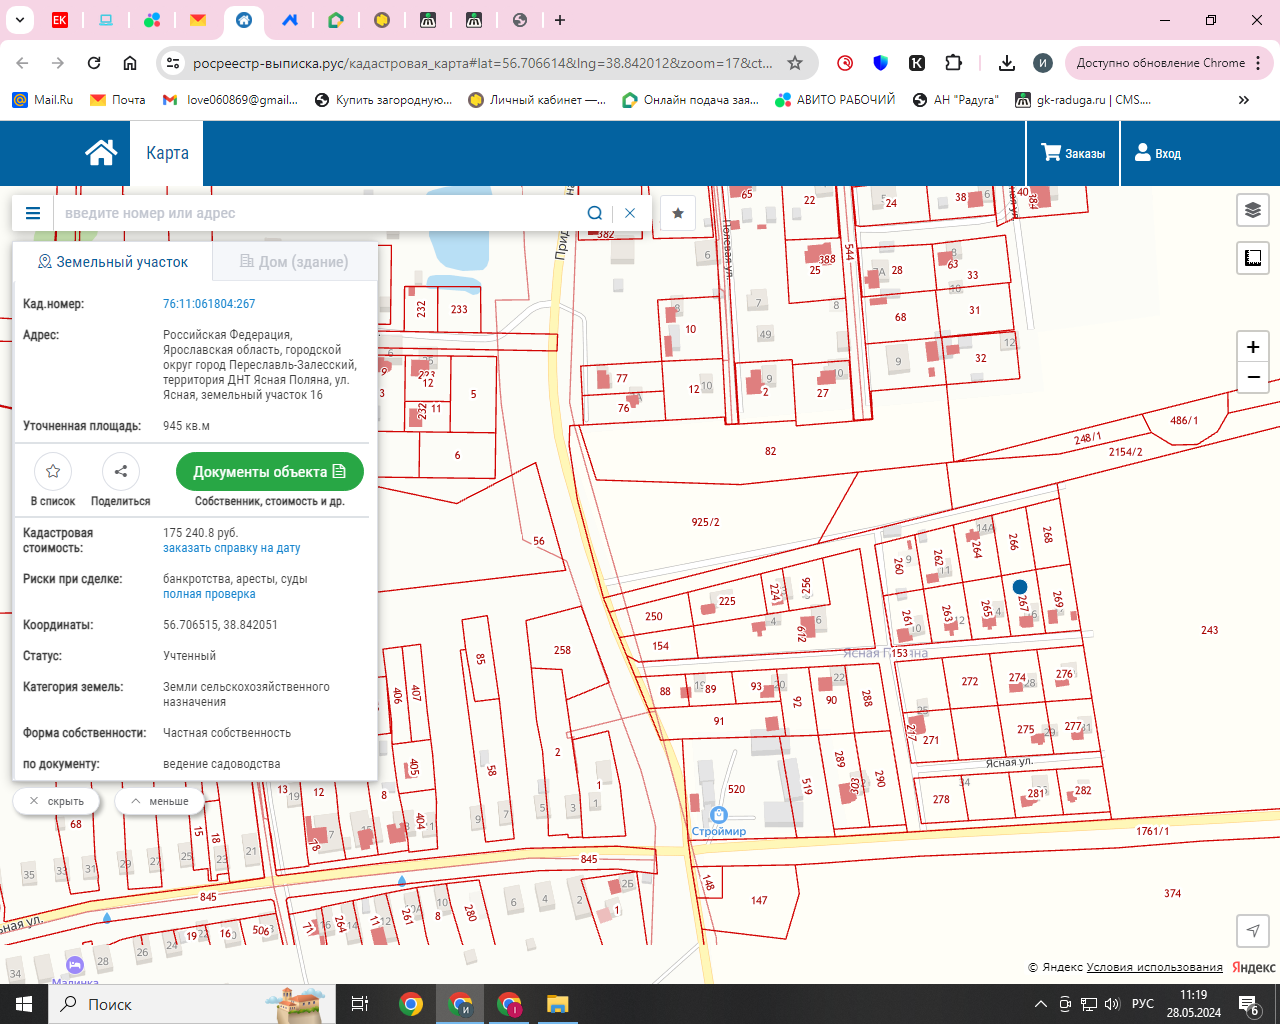This screenshot has width=1280, height=1024.
Task: Switch to the Дом (здание) tab
Action: 294,262
